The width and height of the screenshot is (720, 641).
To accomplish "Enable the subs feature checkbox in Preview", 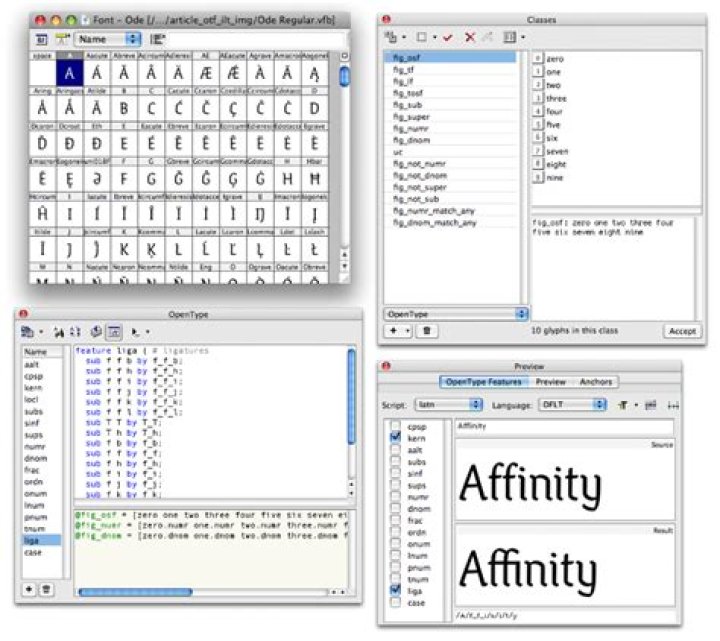I will point(395,461).
